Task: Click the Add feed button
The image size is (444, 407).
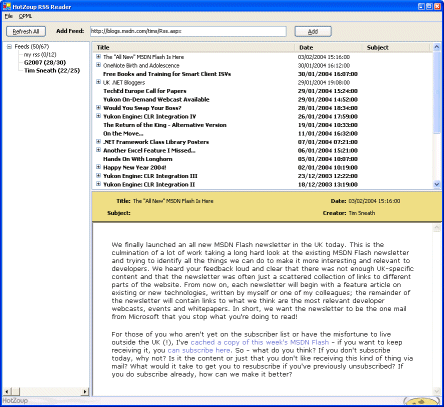Action: tap(313, 32)
